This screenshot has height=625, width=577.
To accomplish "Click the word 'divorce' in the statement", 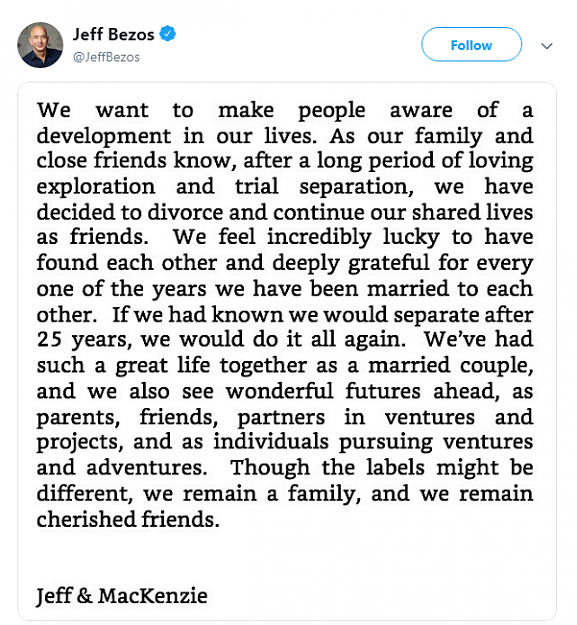I will pyautogui.click(x=185, y=212).
